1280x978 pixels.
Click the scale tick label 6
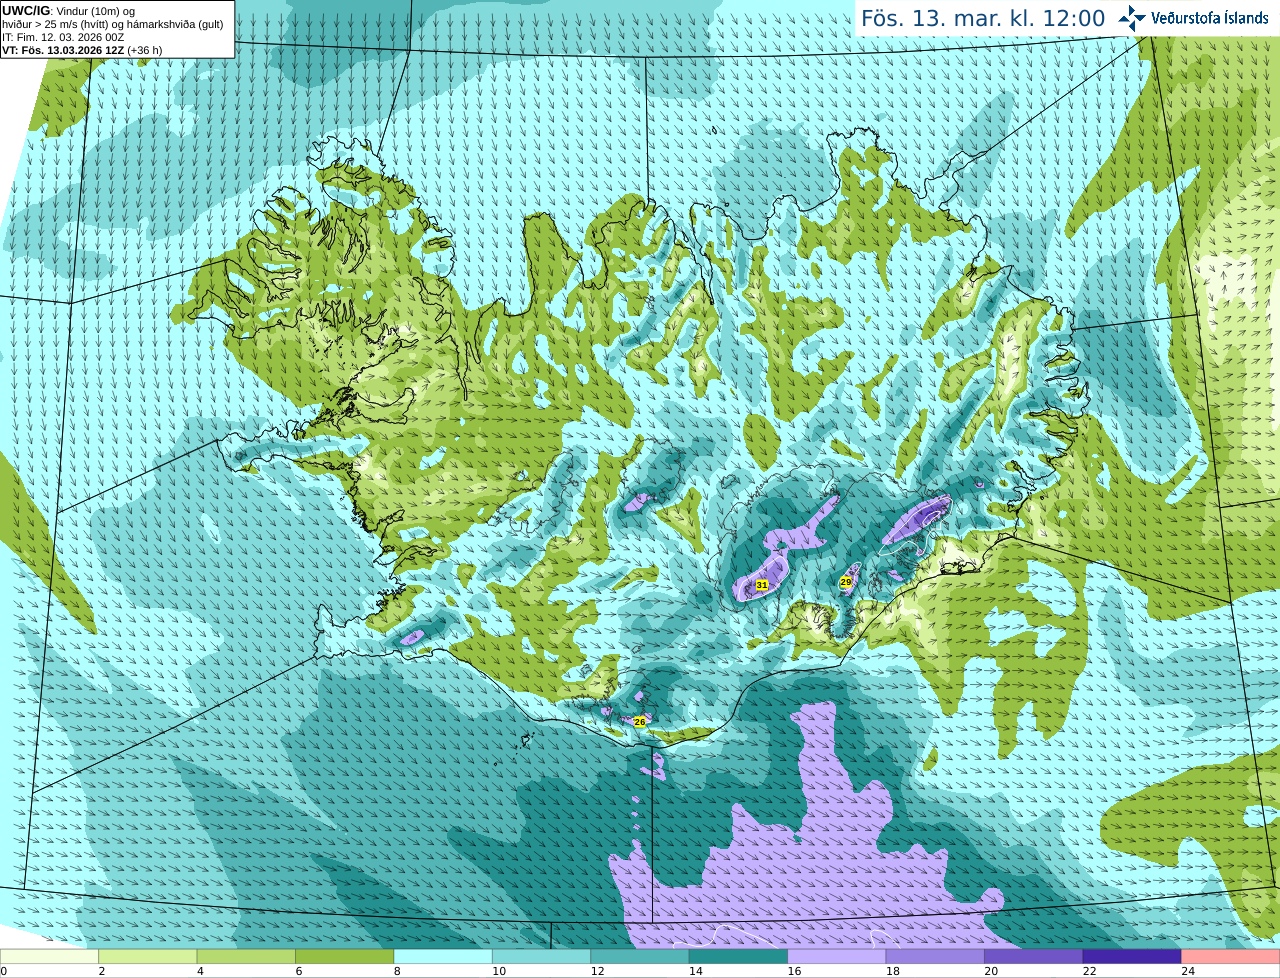(x=299, y=971)
